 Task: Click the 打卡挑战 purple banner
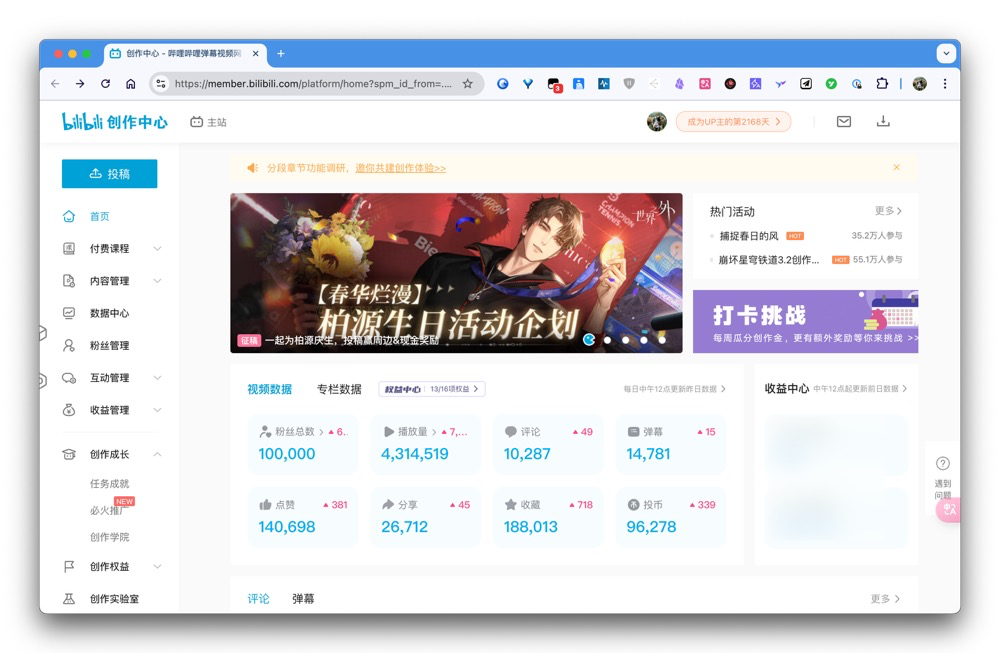tap(805, 321)
